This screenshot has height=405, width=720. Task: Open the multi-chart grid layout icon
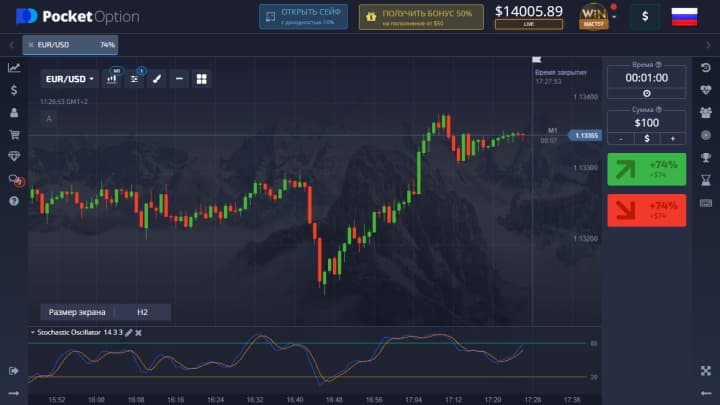click(x=201, y=78)
